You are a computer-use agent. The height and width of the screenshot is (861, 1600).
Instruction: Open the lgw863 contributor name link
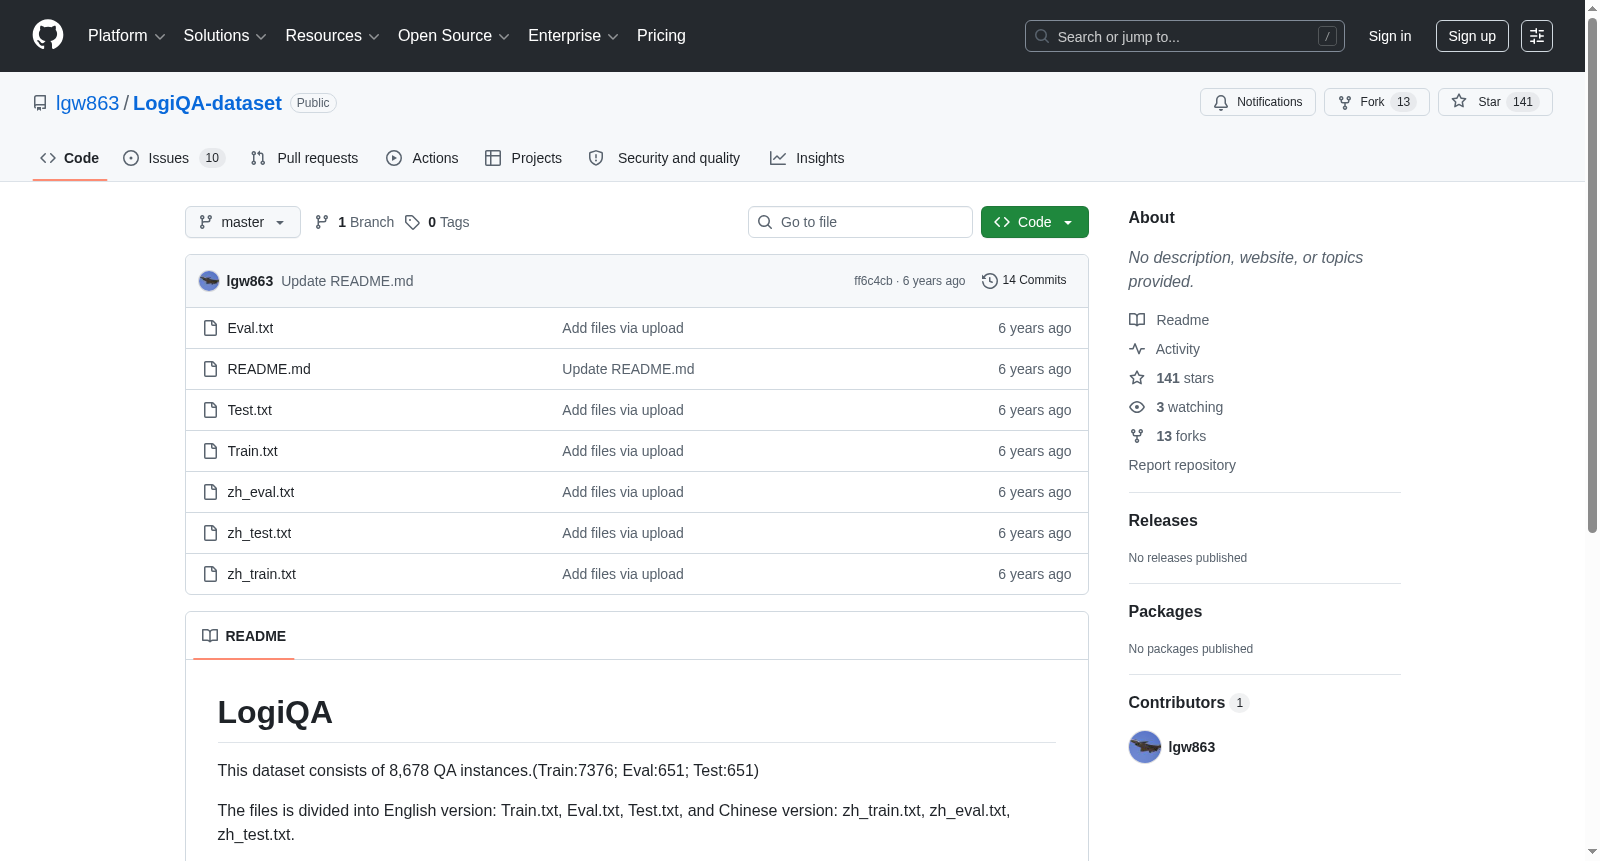click(1192, 747)
